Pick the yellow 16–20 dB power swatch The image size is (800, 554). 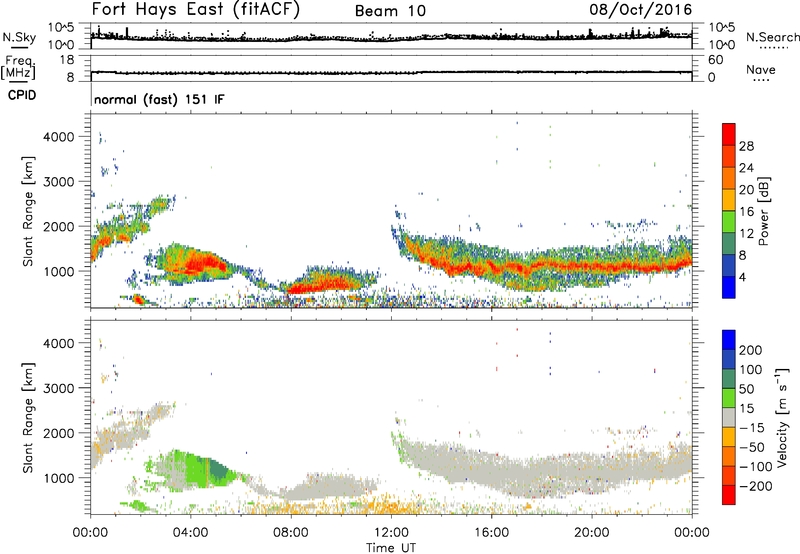(x=729, y=199)
